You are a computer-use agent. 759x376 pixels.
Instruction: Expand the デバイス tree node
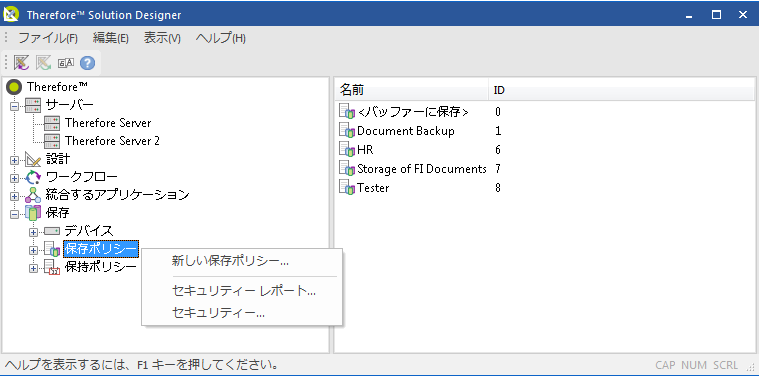point(33,232)
